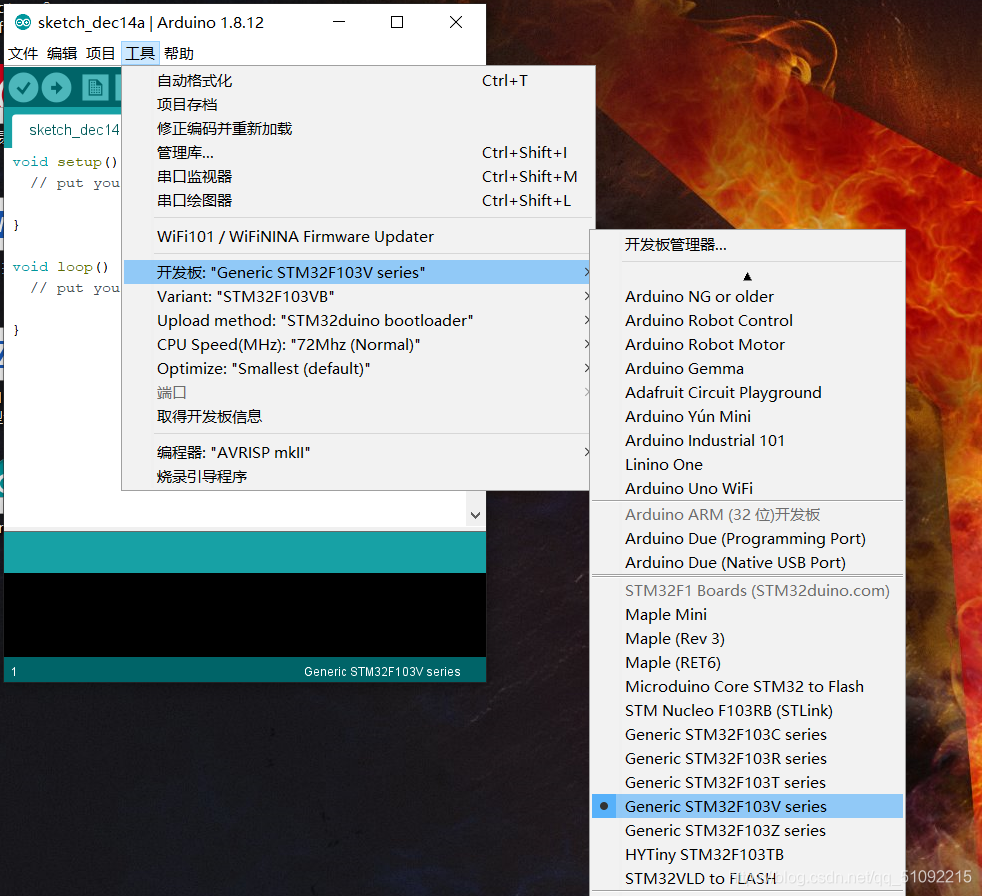
Task: Choose Microduino Core STM32 to Flash
Action: tap(747, 686)
